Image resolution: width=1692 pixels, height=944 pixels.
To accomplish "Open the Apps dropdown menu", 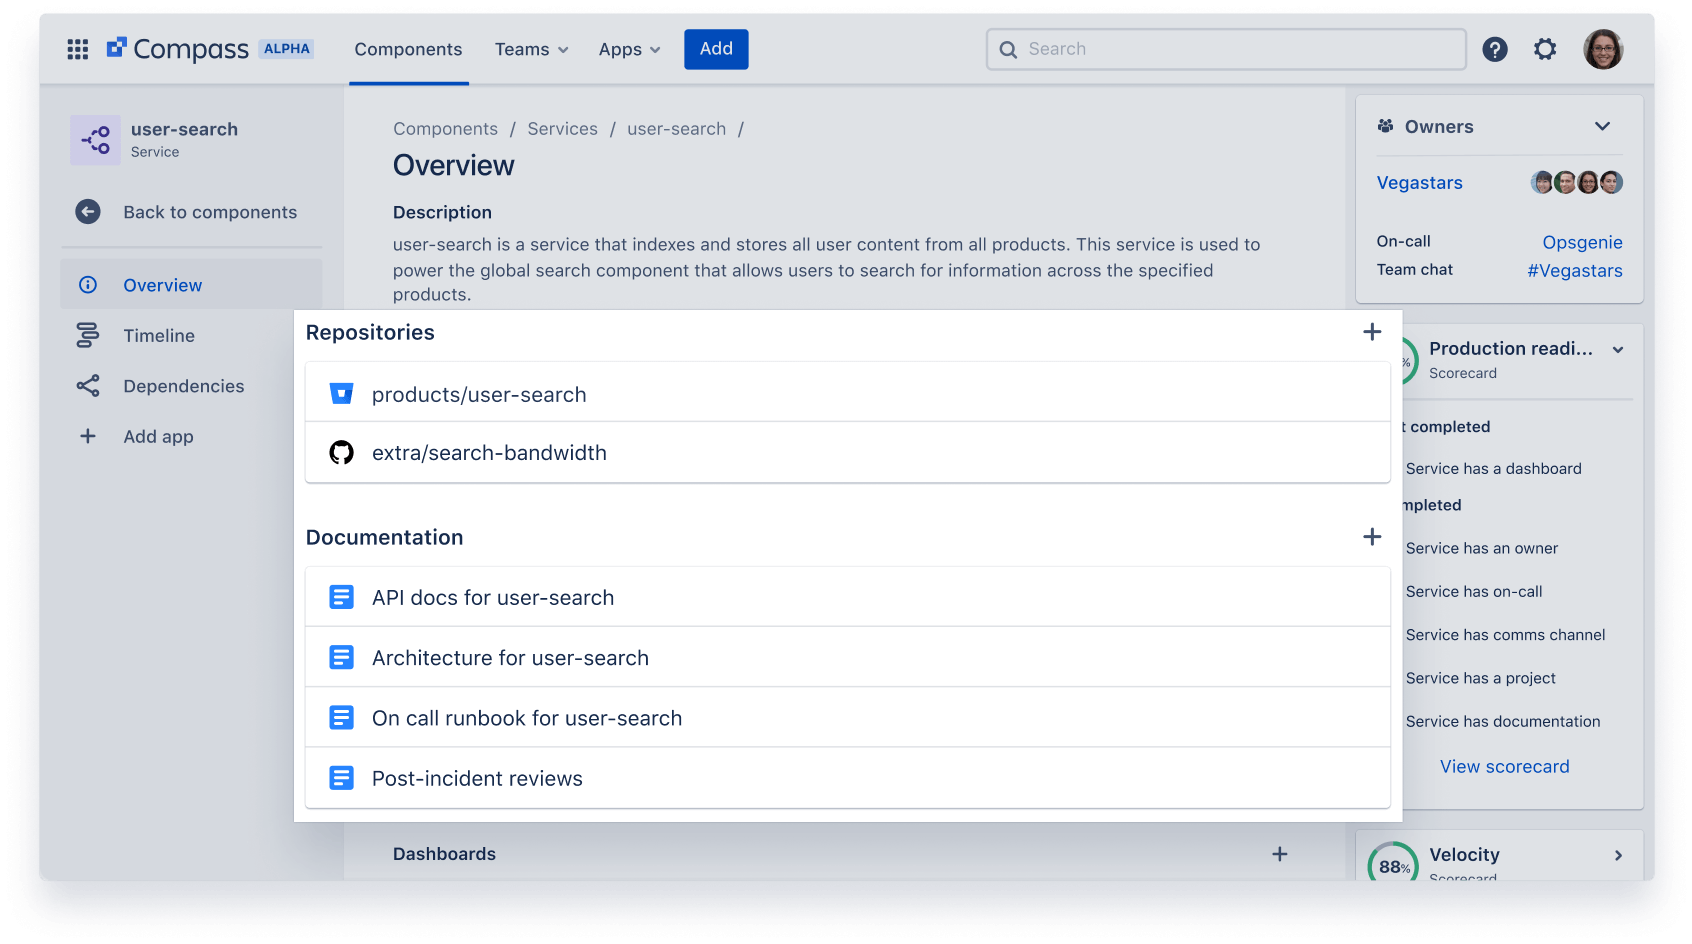I will pyautogui.click(x=629, y=49).
